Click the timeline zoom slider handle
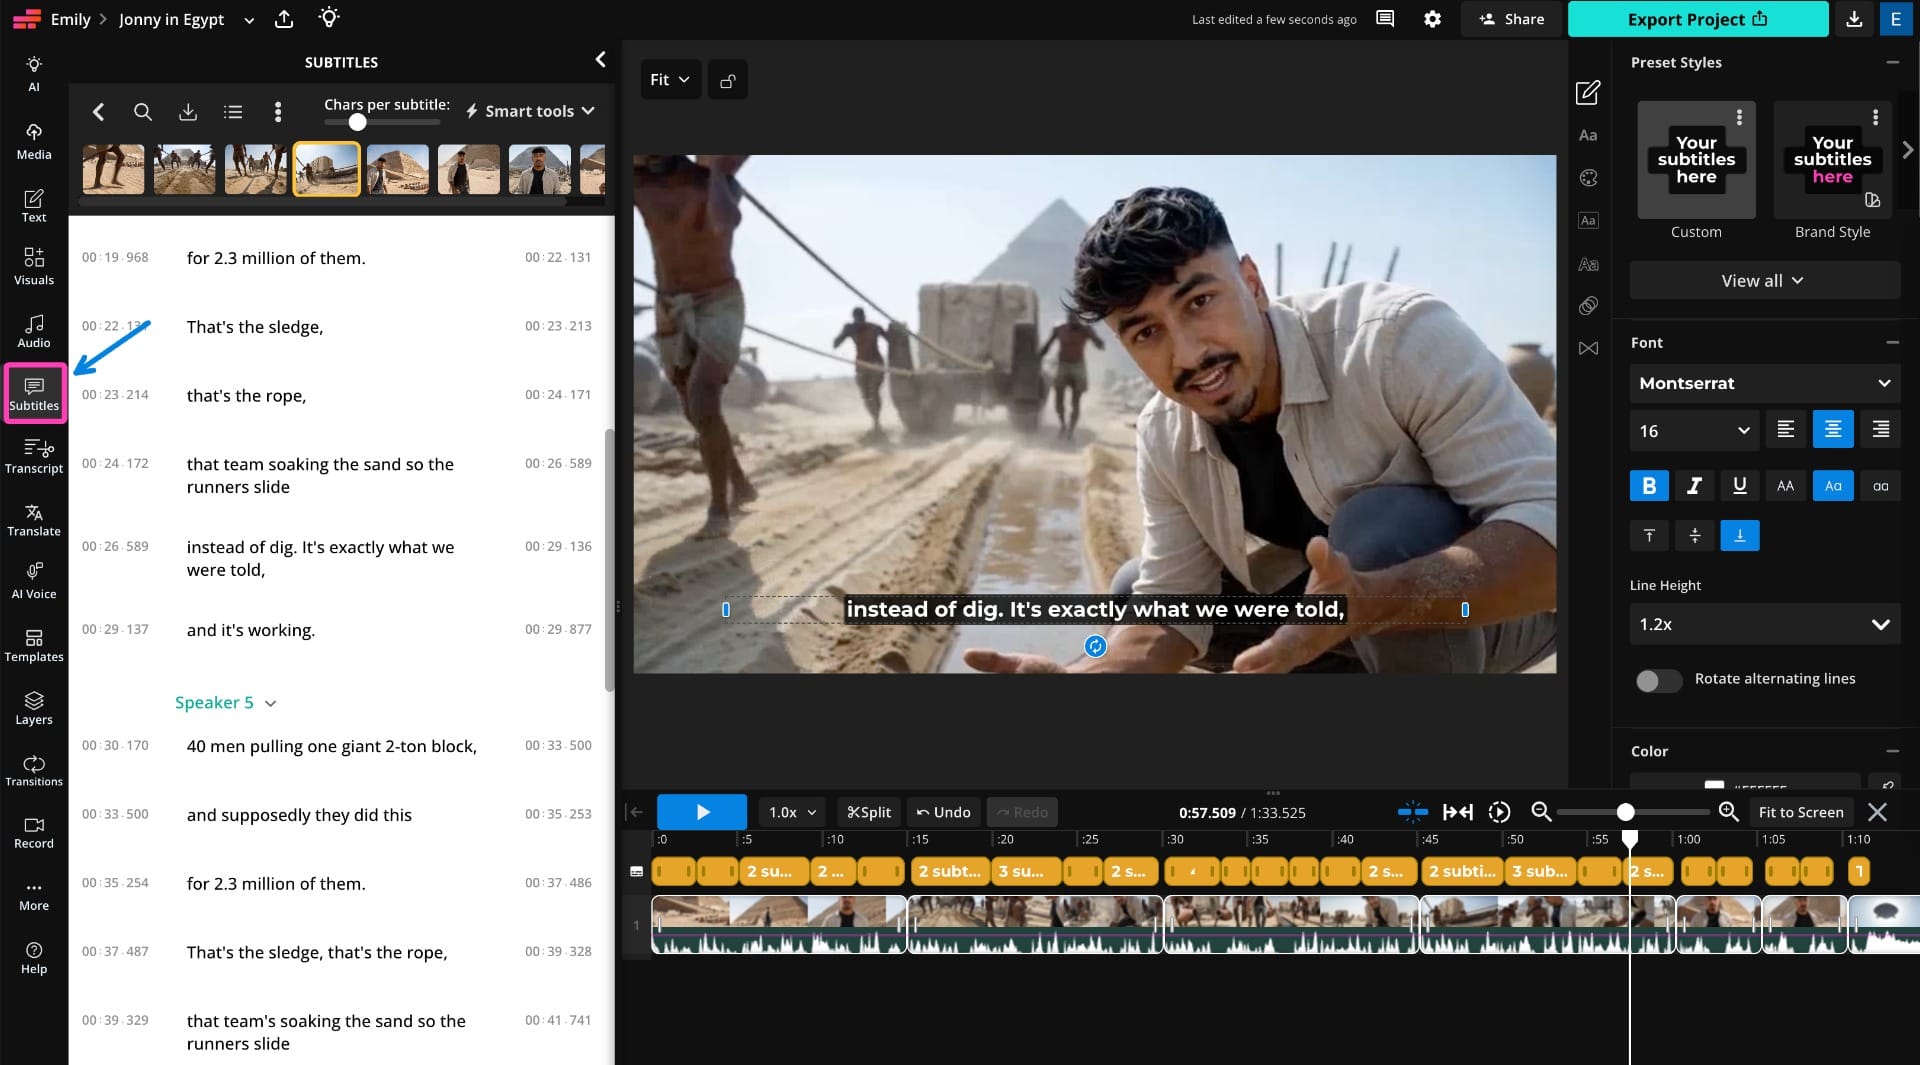The width and height of the screenshot is (1920, 1065). (1626, 812)
